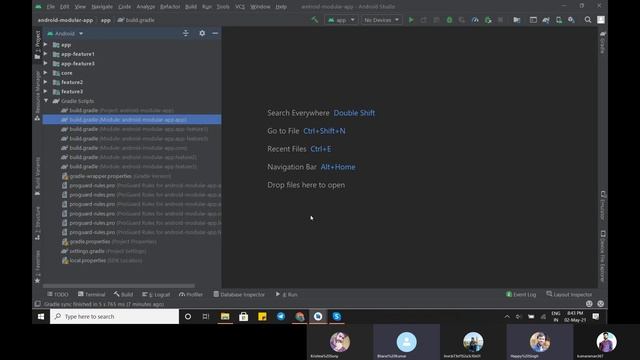Click the user account icon at the toolbar's end
Viewport: 640px width, 360px height.
[x=601, y=20]
